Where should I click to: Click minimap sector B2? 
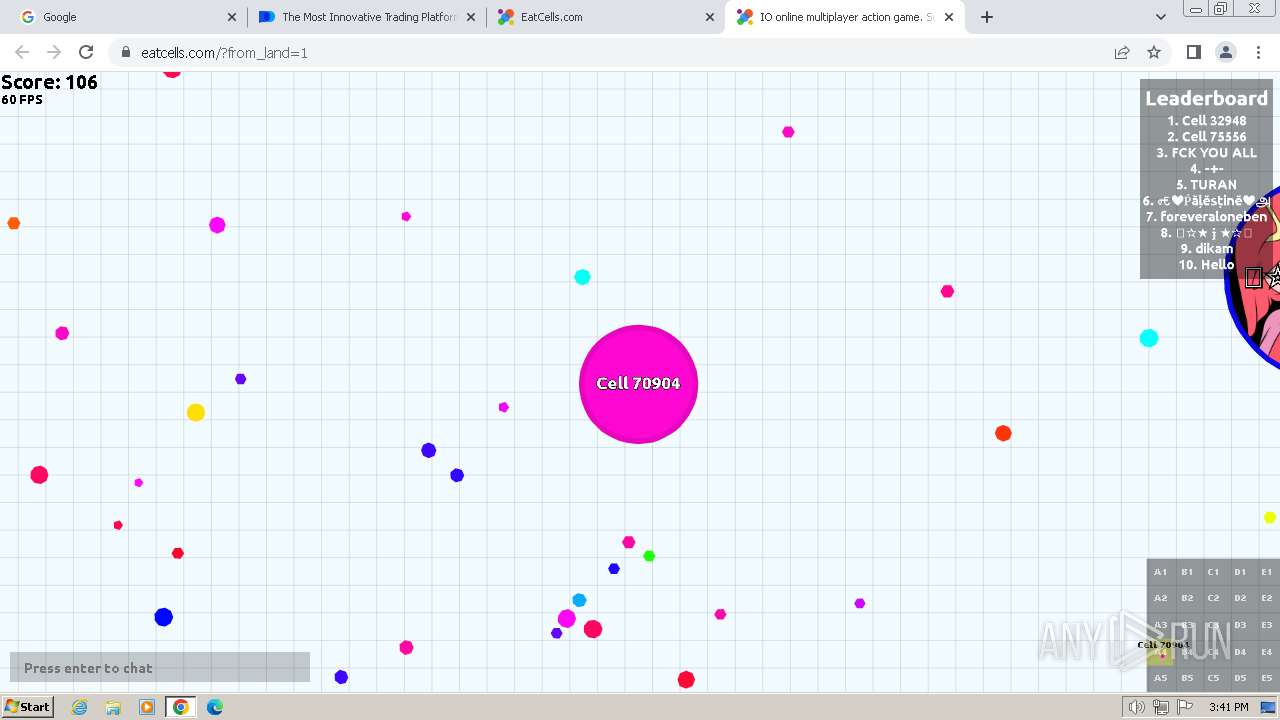pos(1187,598)
